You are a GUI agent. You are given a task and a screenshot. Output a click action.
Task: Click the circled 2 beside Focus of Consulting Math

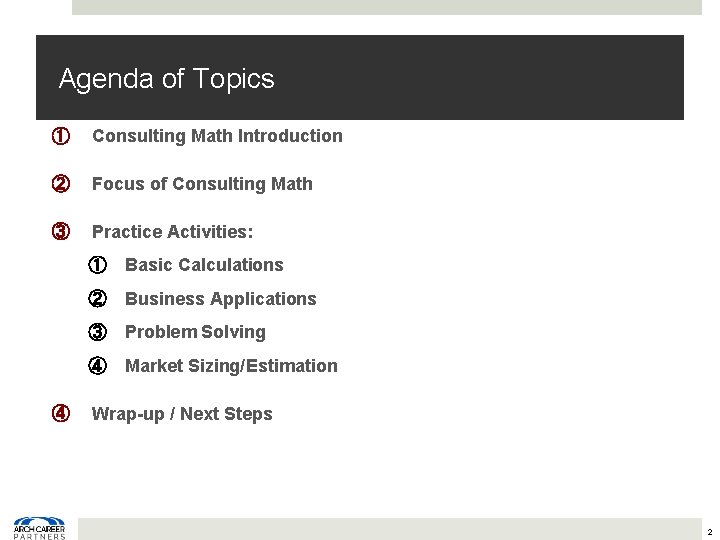60,184
